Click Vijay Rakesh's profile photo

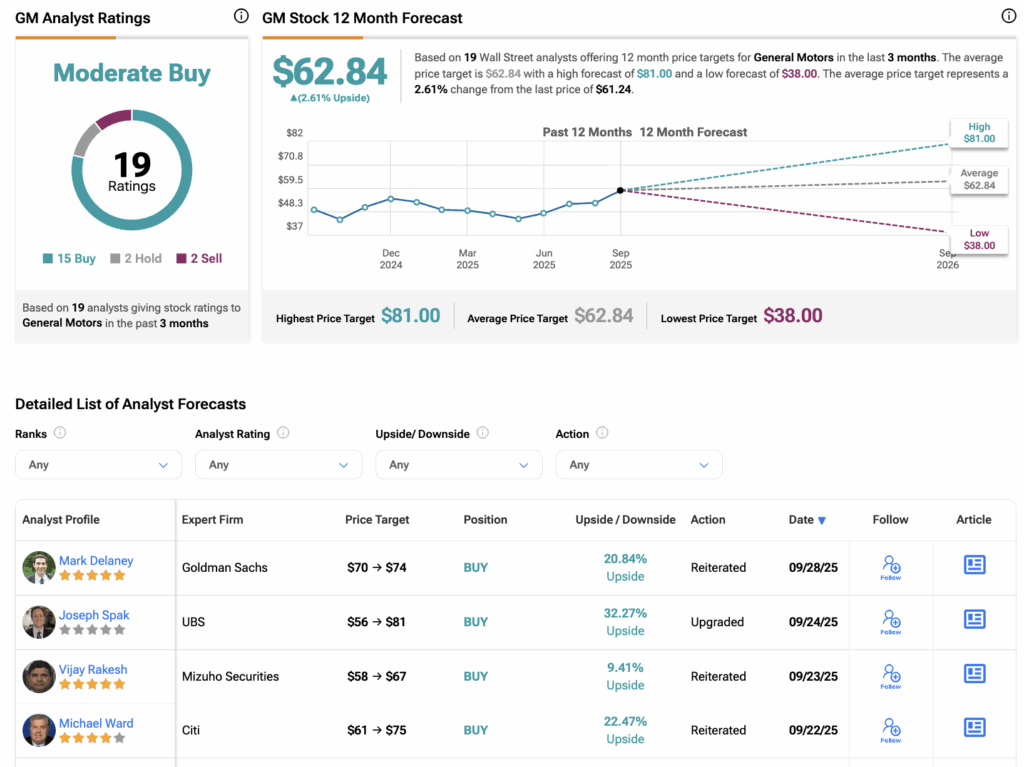(39, 676)
